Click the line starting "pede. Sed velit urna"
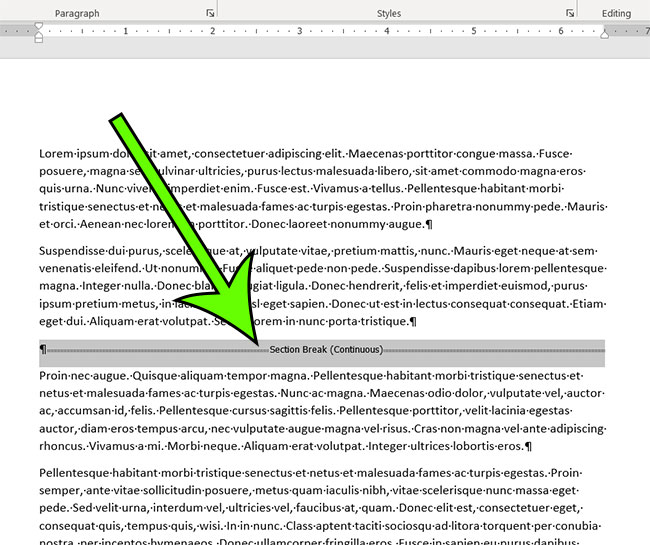 311,508
